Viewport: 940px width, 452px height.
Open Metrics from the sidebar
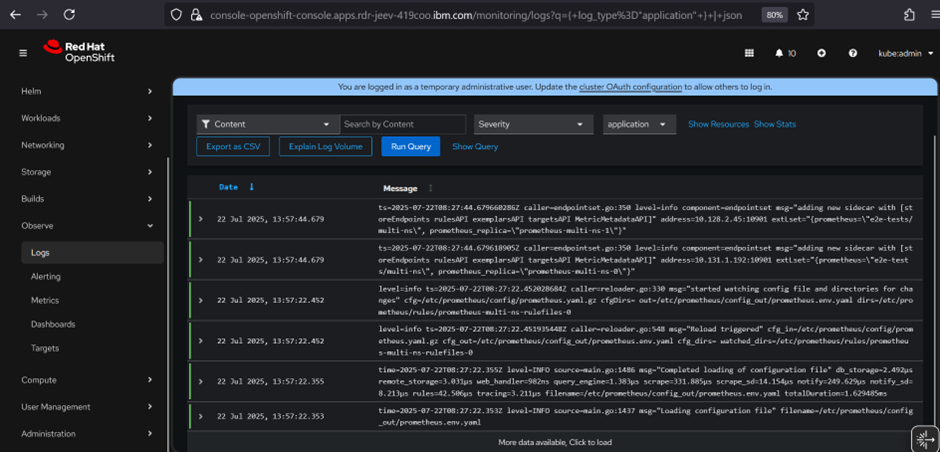click(x=45, y=300)
